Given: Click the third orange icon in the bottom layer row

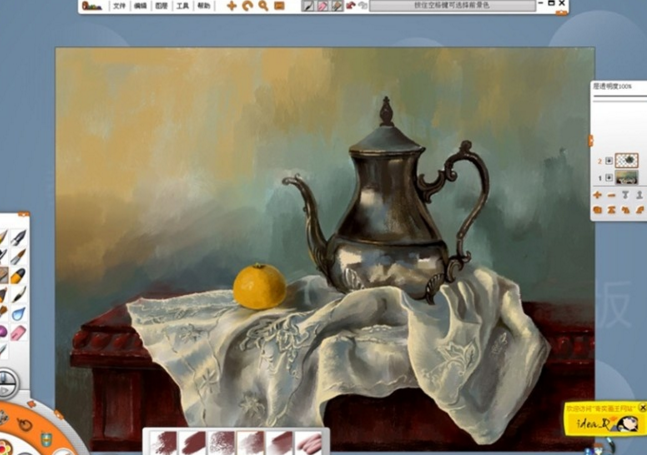Looking at the screenshot, I should coord(626,210).
